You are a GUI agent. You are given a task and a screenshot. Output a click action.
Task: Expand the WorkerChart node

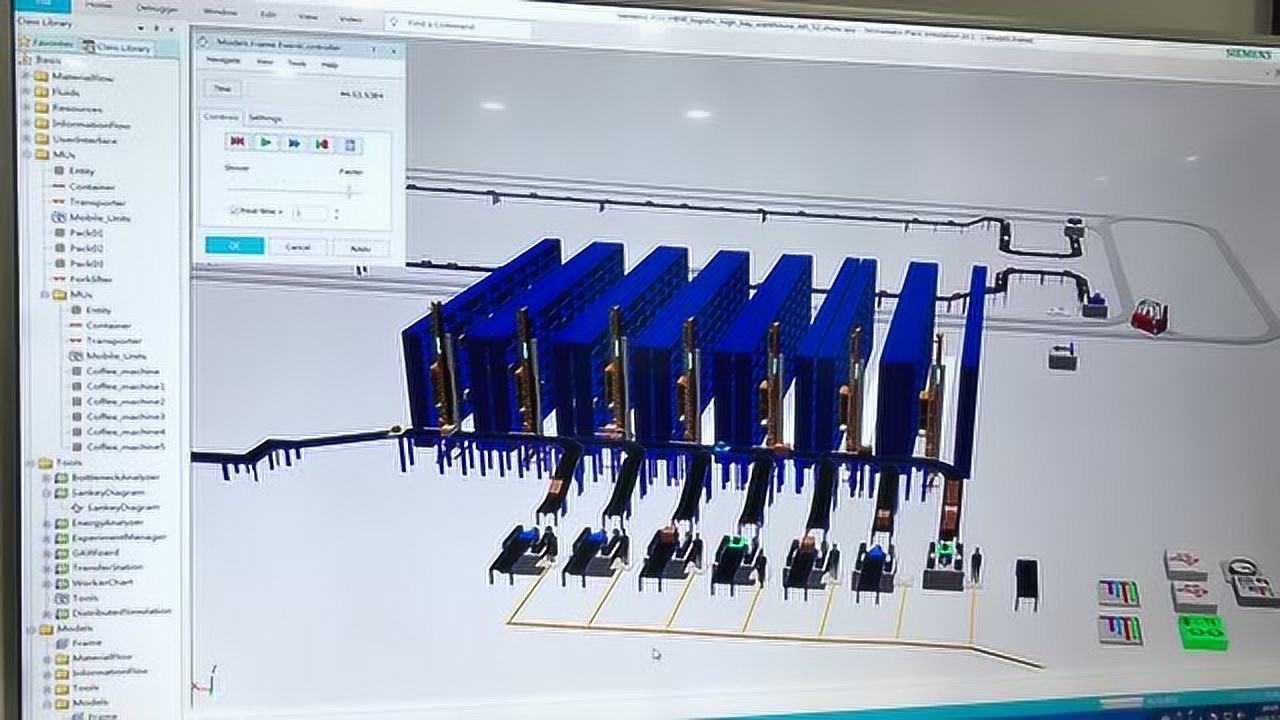coord(47,581)
